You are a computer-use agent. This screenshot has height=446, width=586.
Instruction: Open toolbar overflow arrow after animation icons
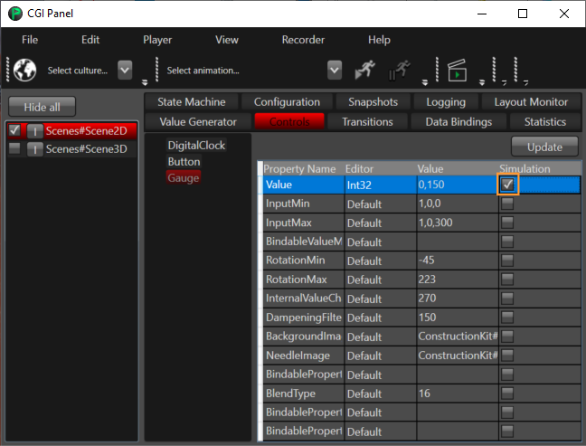[x=425, y=83]
